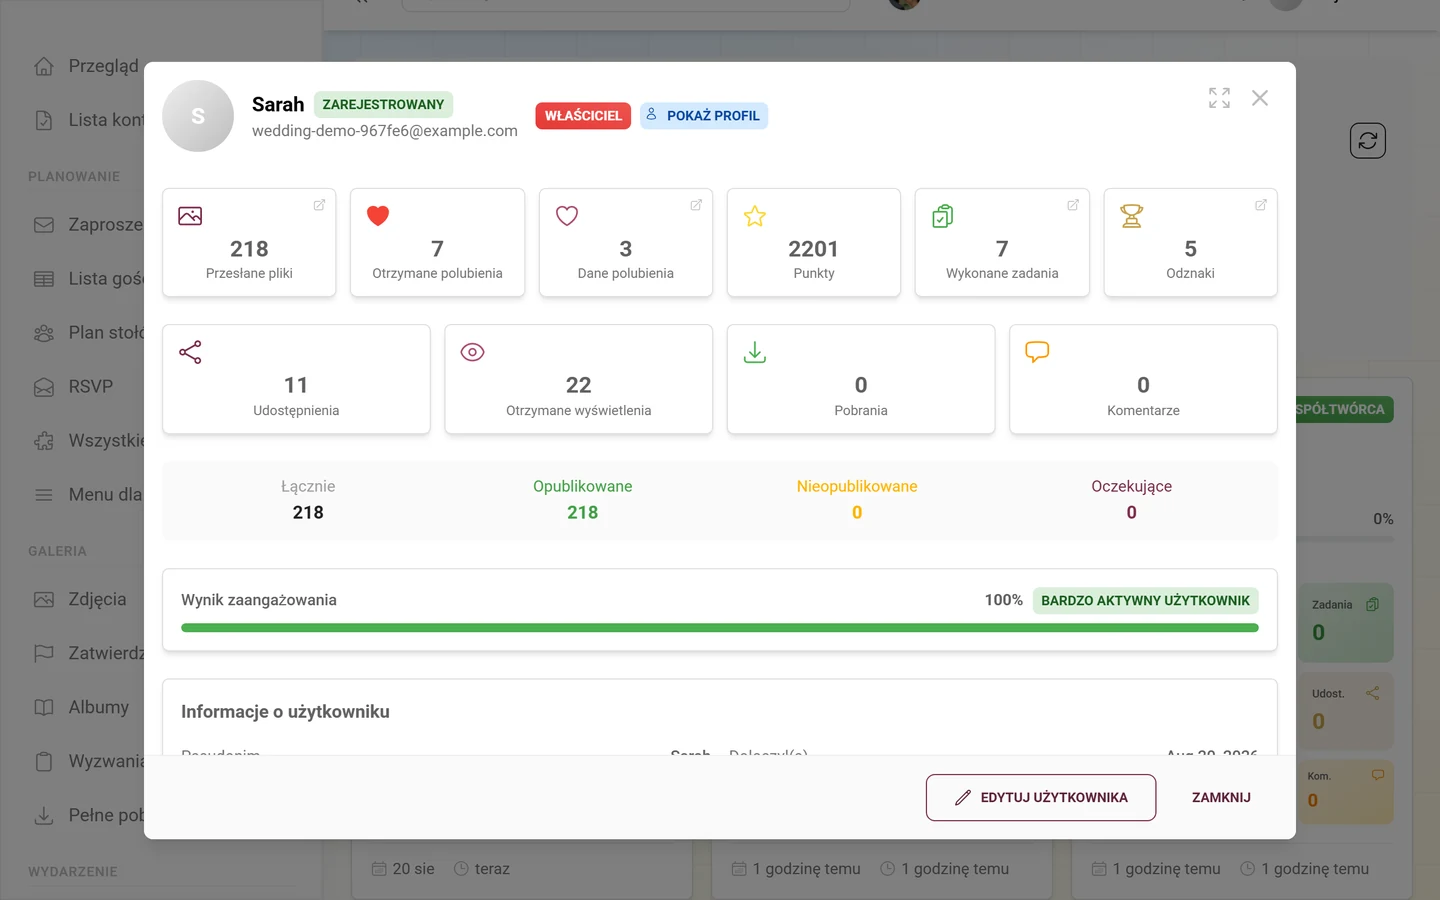Click the eye icon for Otrzymane wyświetlenia
1440x900 pixels.
click(472, 352)
